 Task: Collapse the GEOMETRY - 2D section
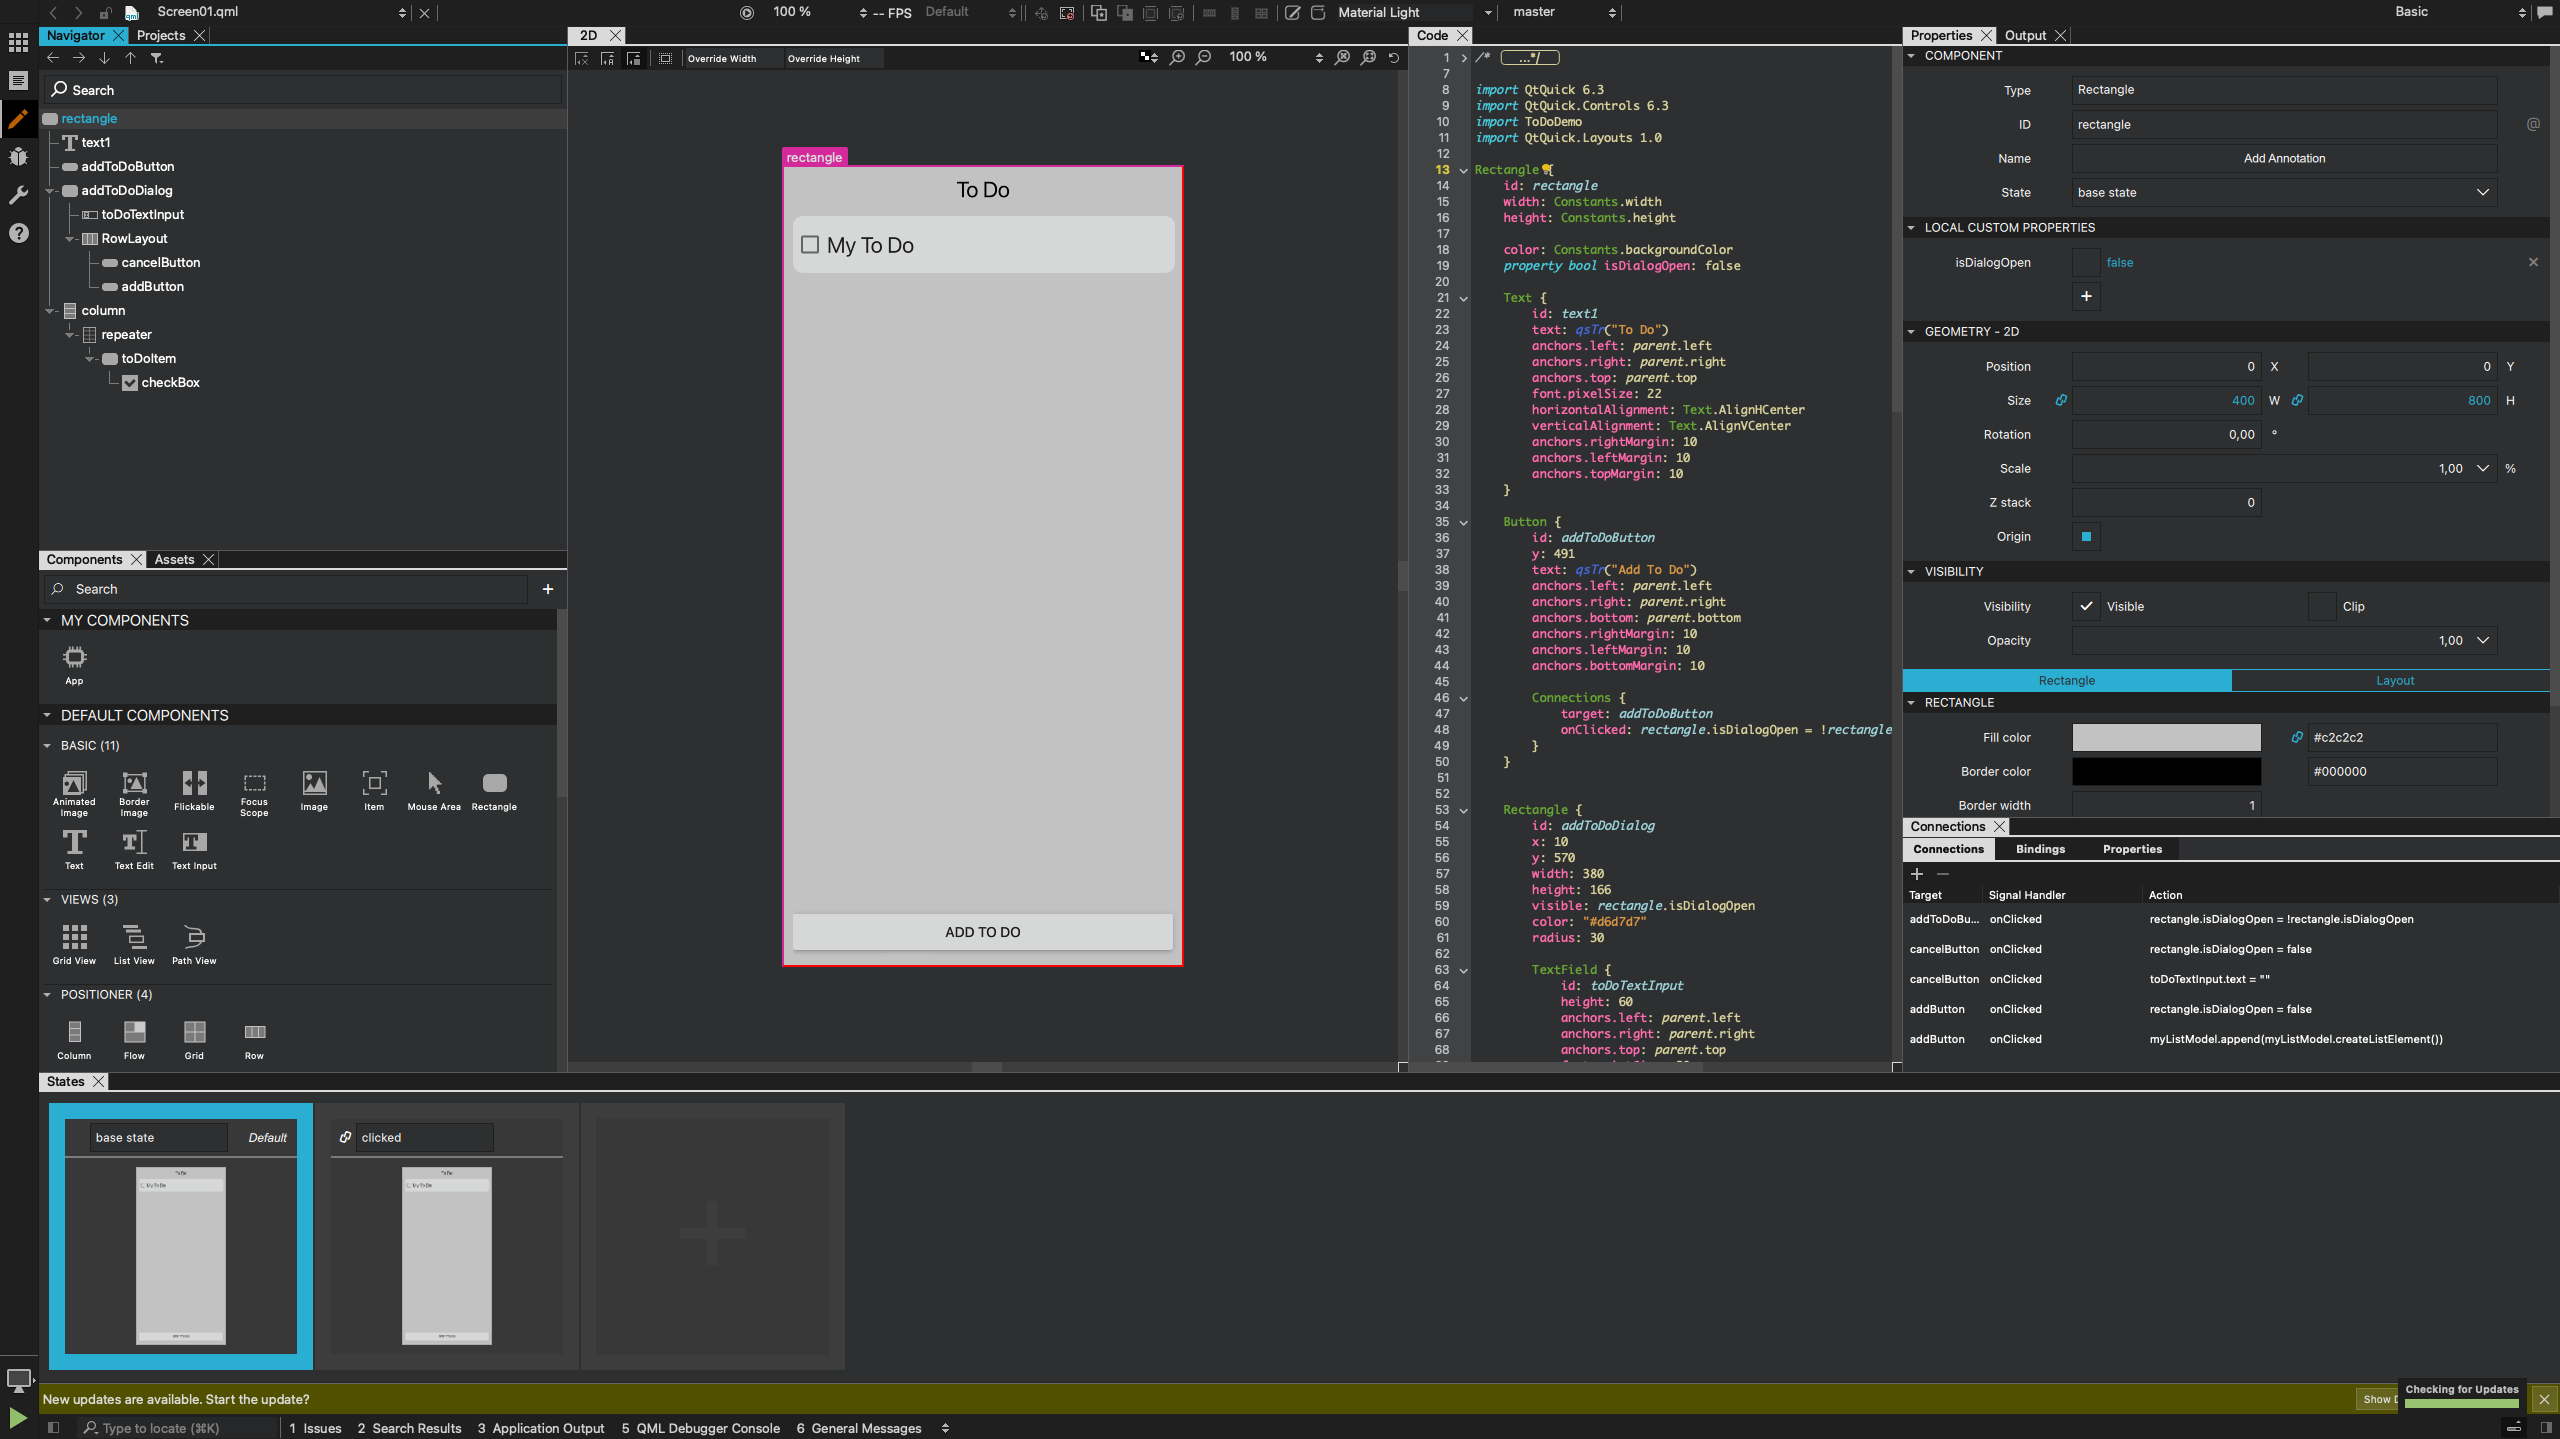1911,331
